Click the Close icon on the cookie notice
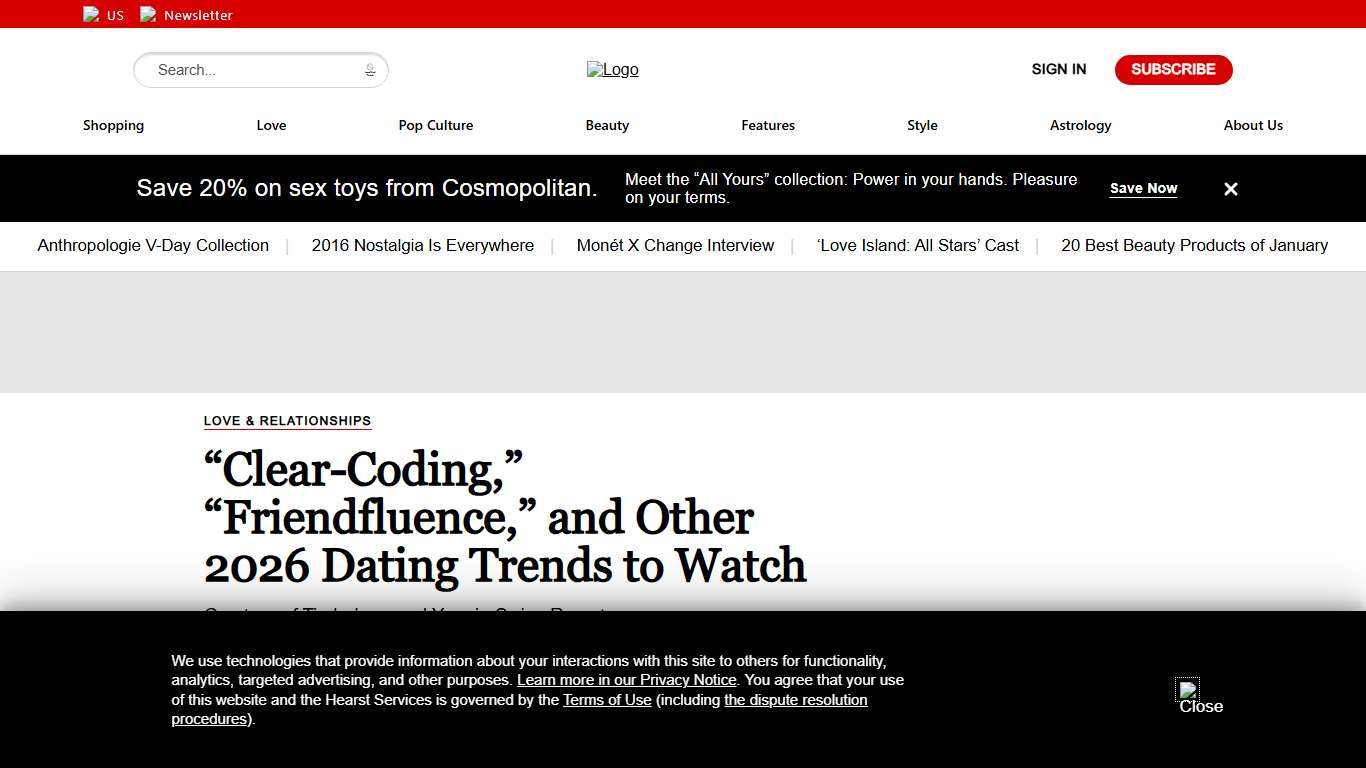This screenshot has height=768, width=1366. click(x=1188, y=691)
